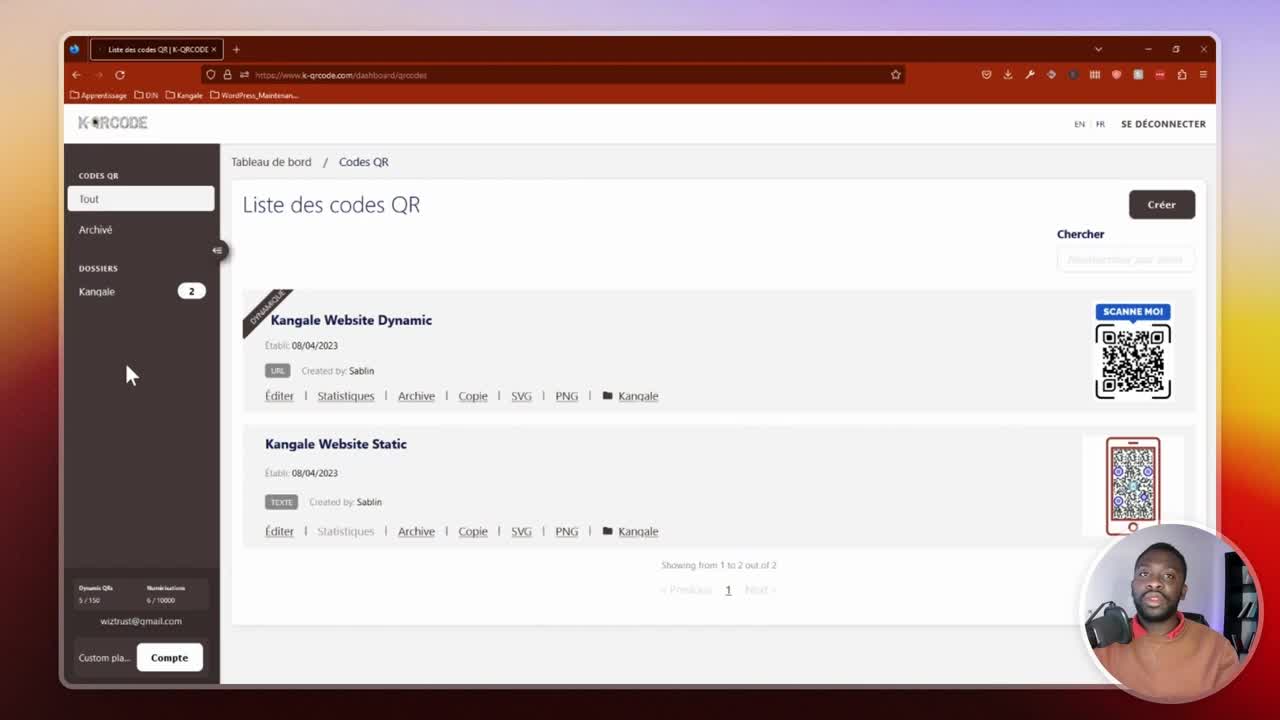Click SE DÉCONNECTER to log out
1280x720 pixels.
pyautogui.click(x=1163, y=124)
